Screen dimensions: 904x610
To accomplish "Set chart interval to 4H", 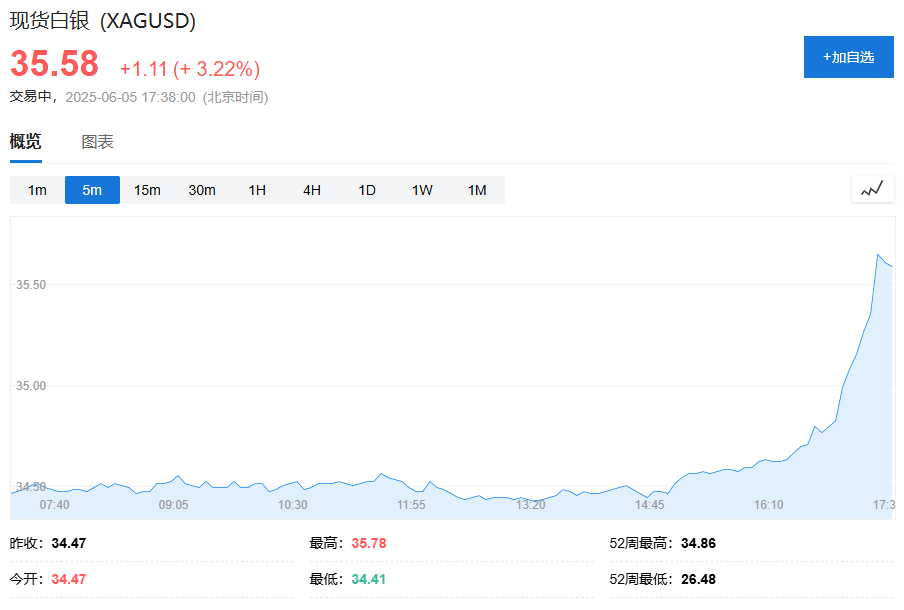I will (312, 190).
